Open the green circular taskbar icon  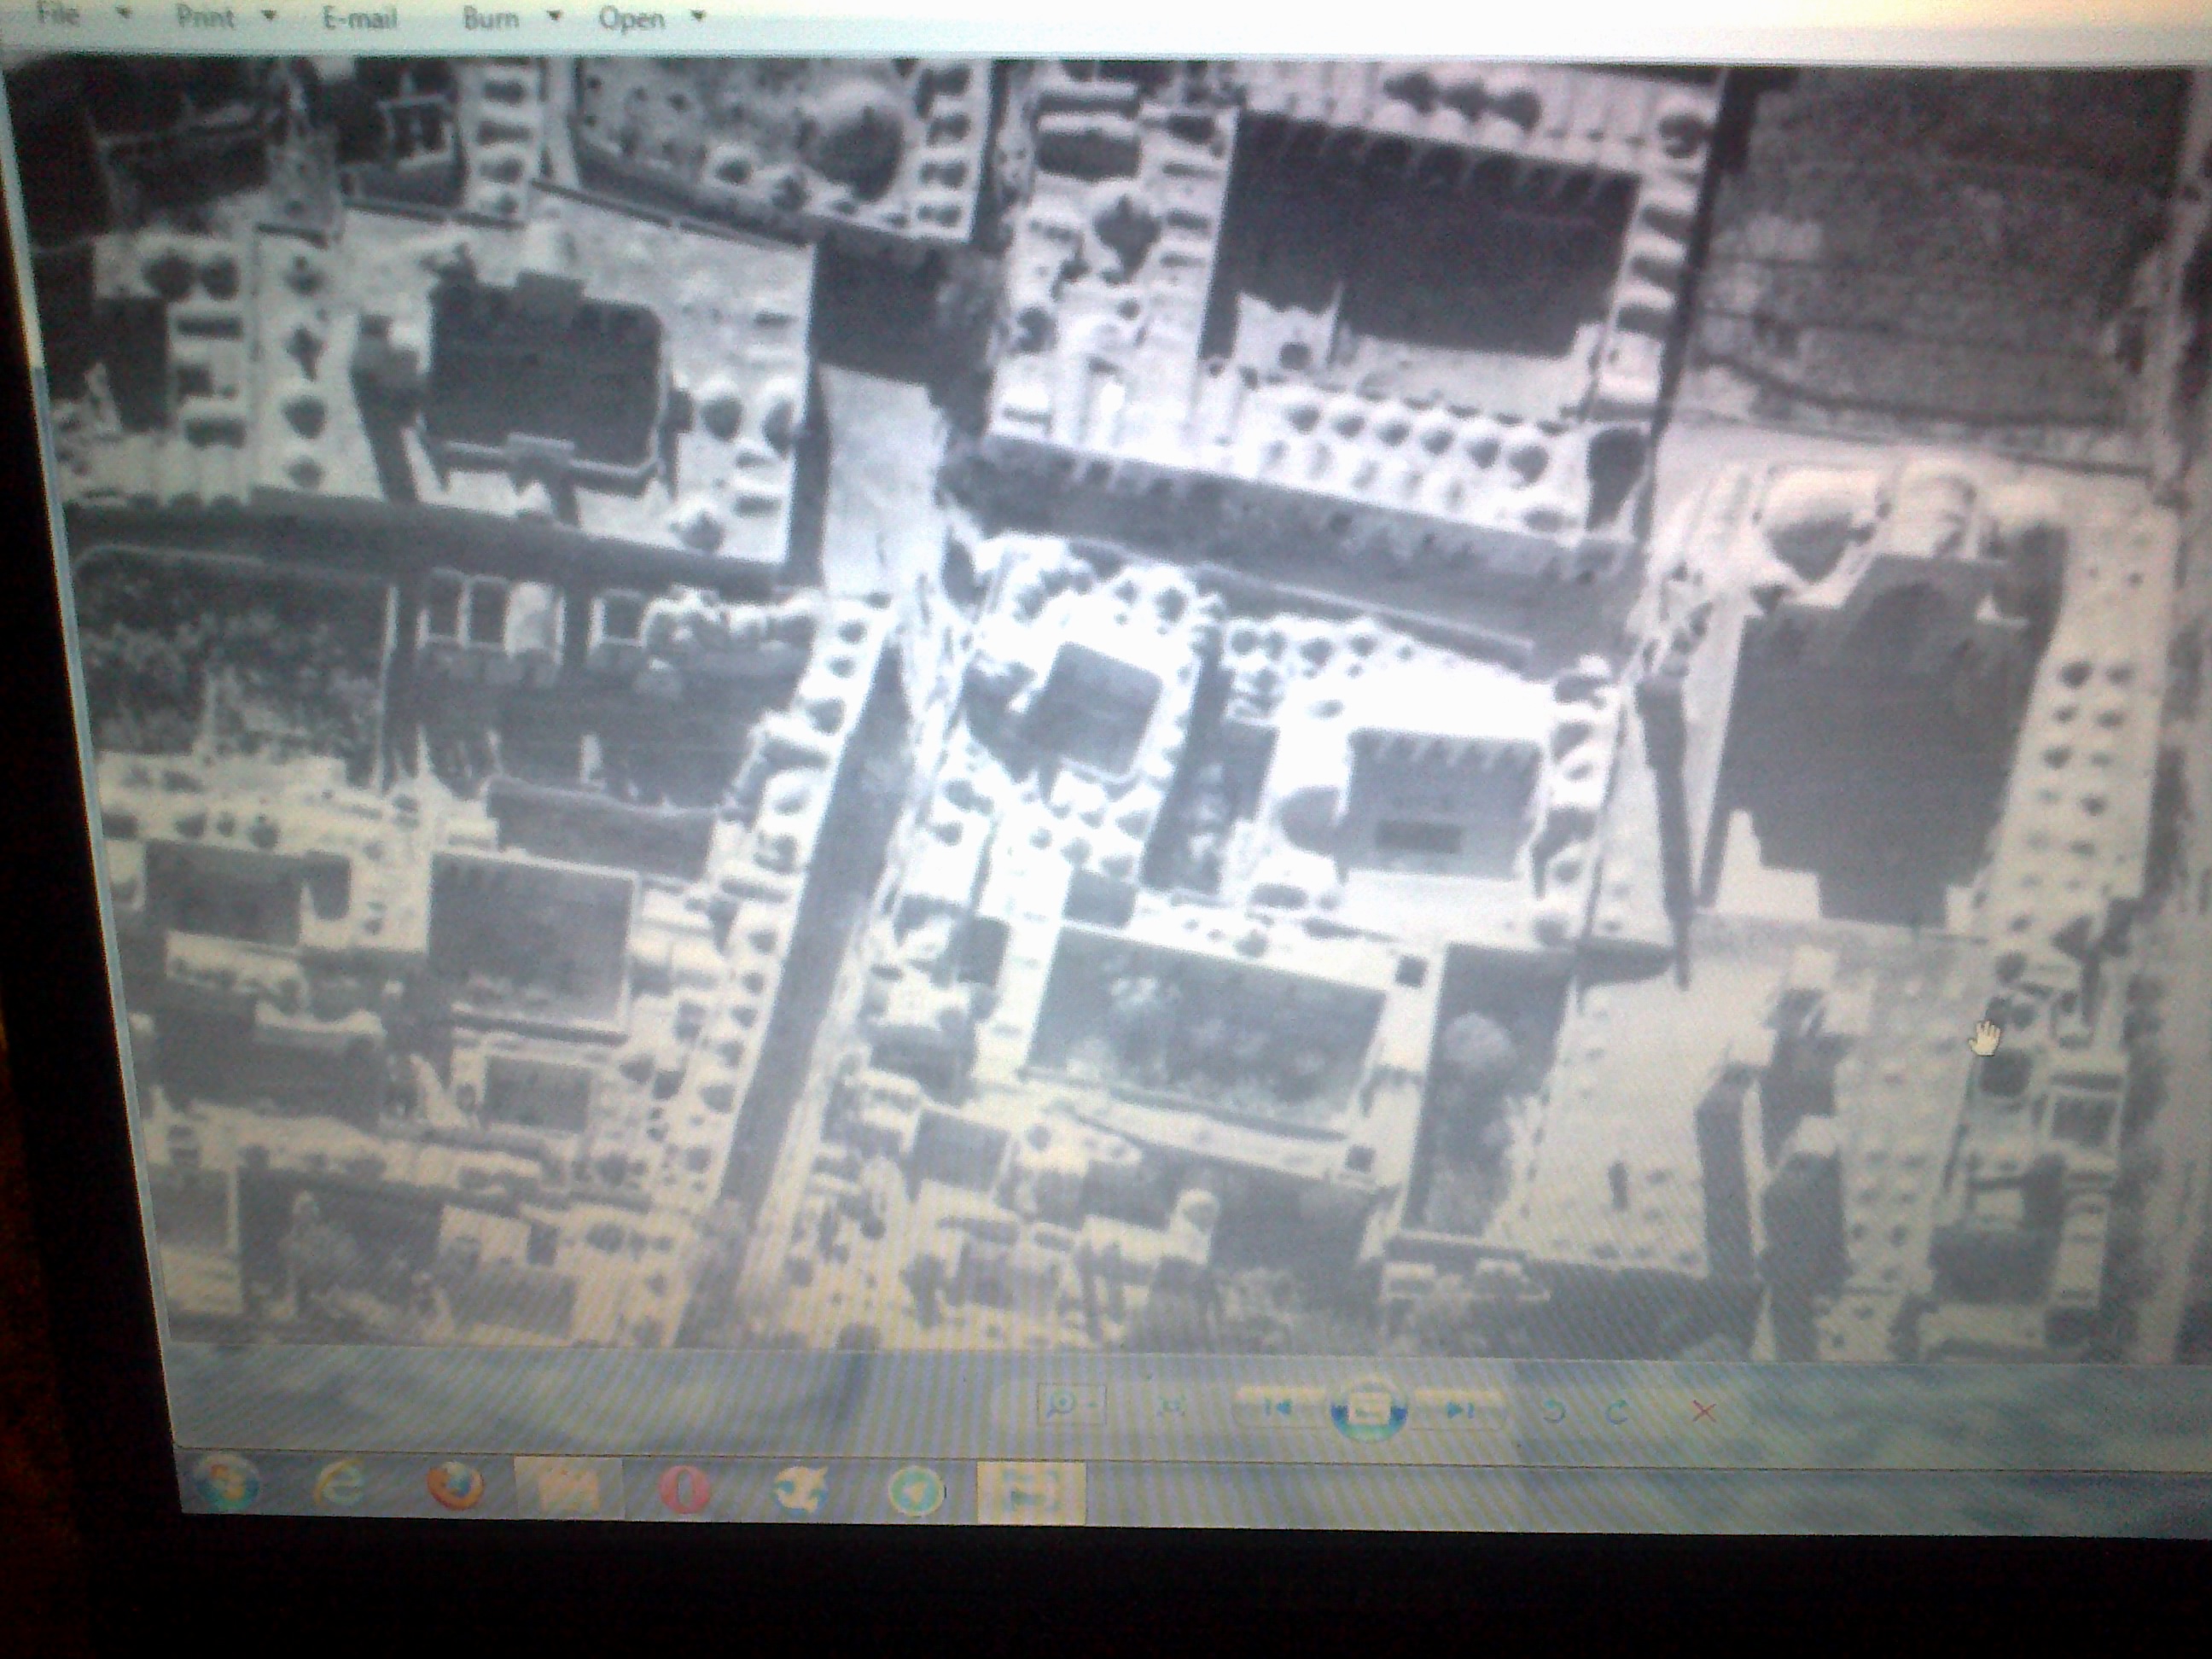click(917, 1492)
